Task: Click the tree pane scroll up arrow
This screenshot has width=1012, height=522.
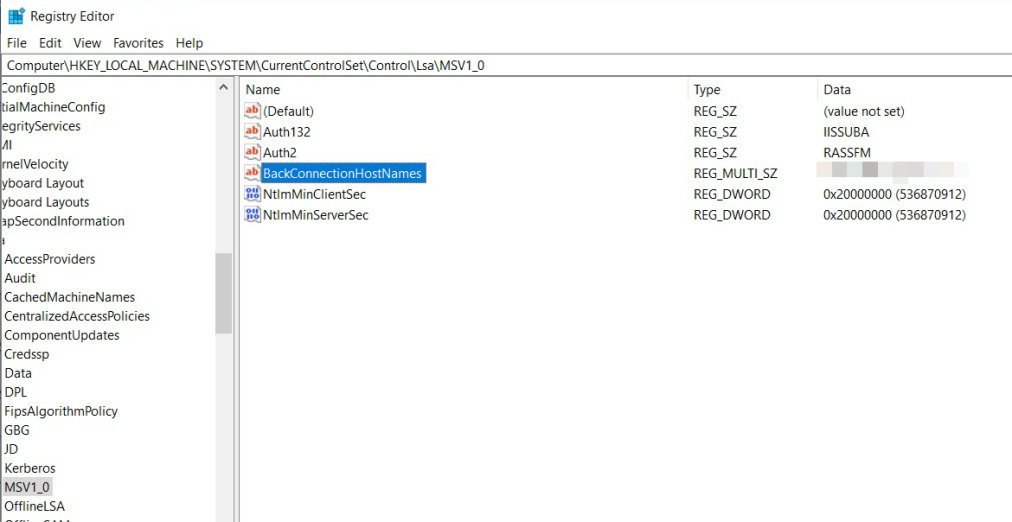Action: pyautogui.click(x=223, y=89)
